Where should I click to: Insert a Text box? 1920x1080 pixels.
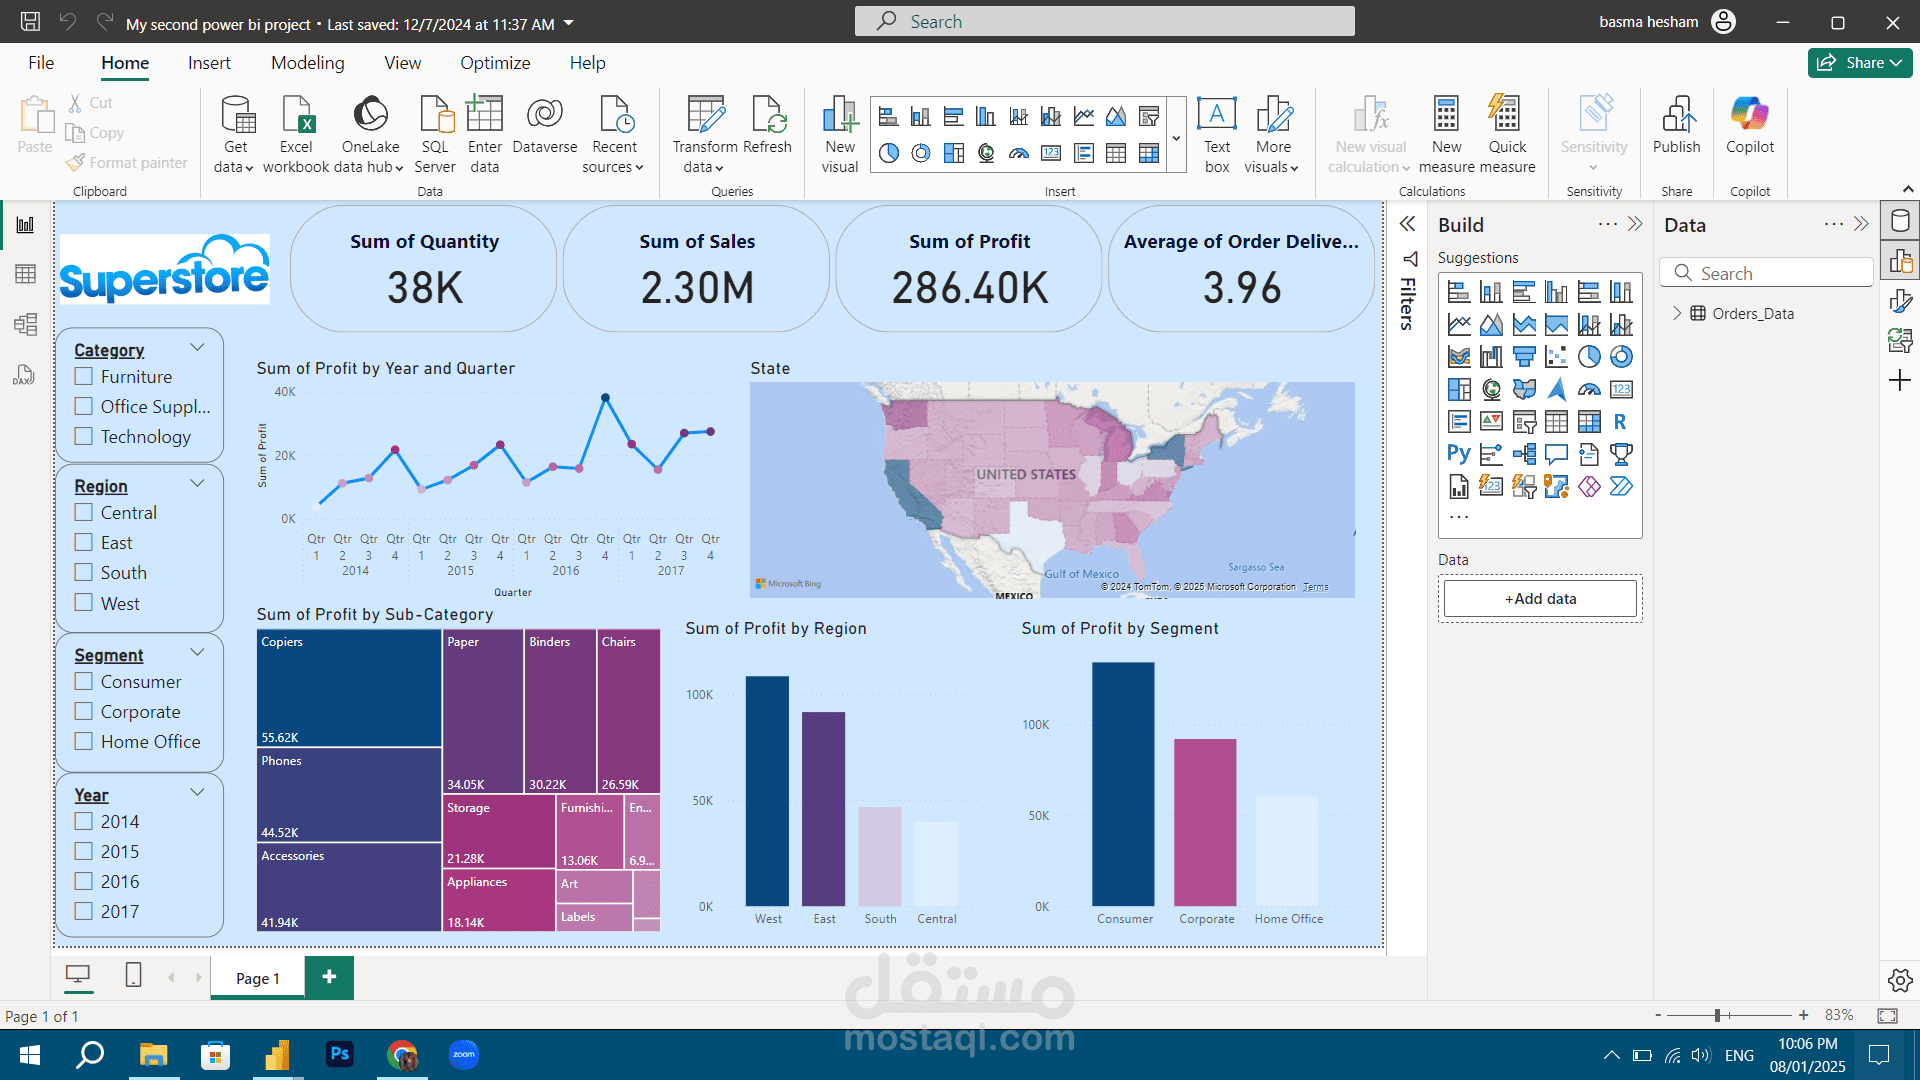click(1217, 135)
